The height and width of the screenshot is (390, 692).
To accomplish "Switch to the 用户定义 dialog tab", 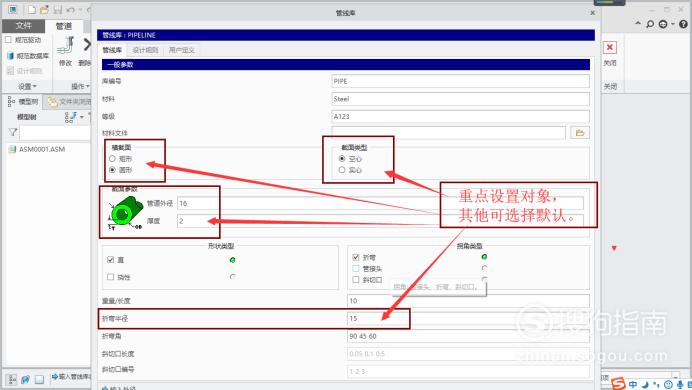I will tap(181, 50).
